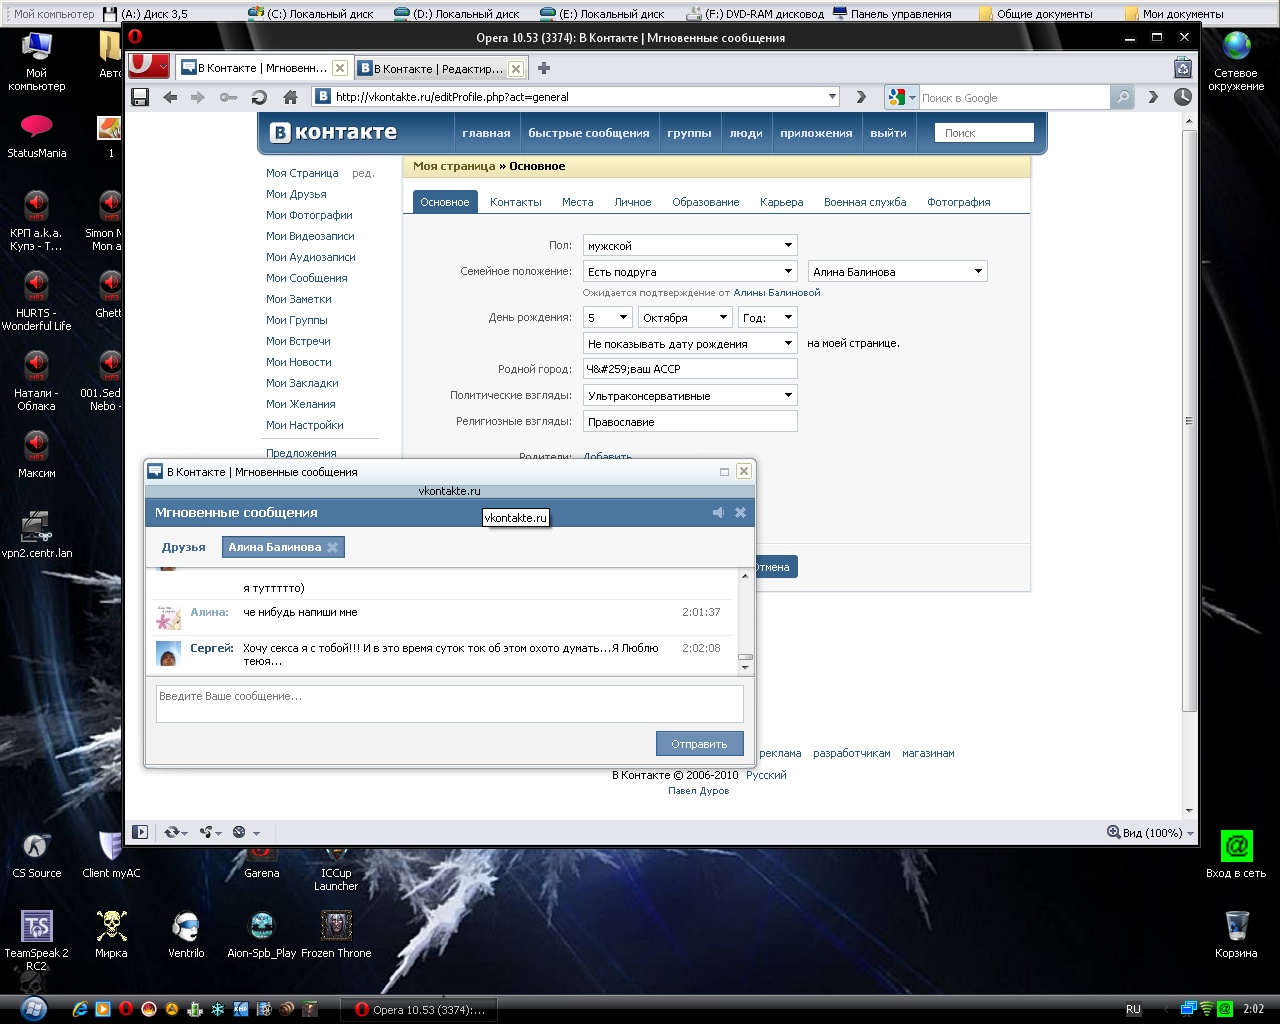The width and height of the screenshot is (1280, 1024).
Task: Open the Корзина recycle bin
Action: (x=1236, y=936)
